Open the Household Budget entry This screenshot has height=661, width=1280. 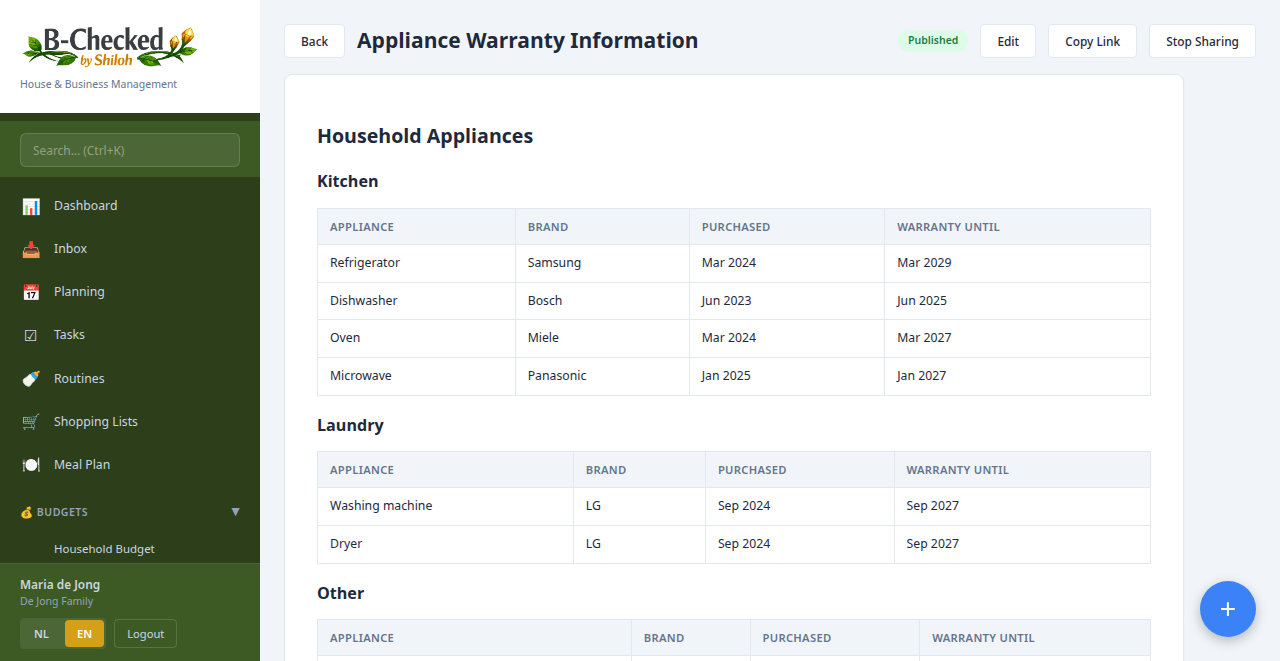click(105, 548)
